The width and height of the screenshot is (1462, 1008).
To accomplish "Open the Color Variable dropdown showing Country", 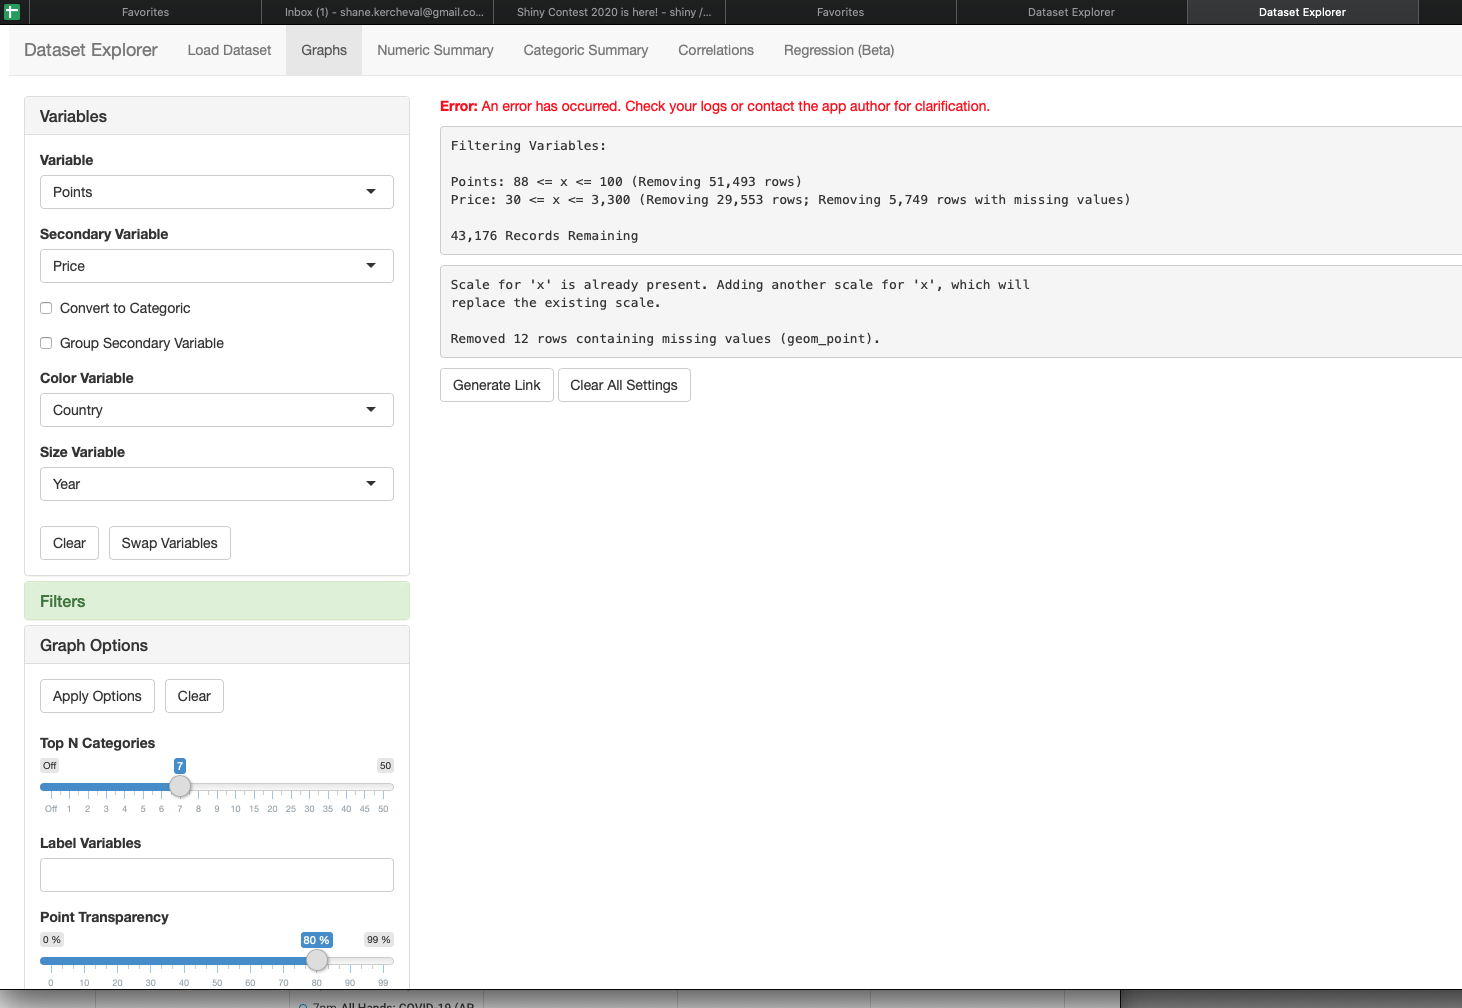I will pos(216,410).
